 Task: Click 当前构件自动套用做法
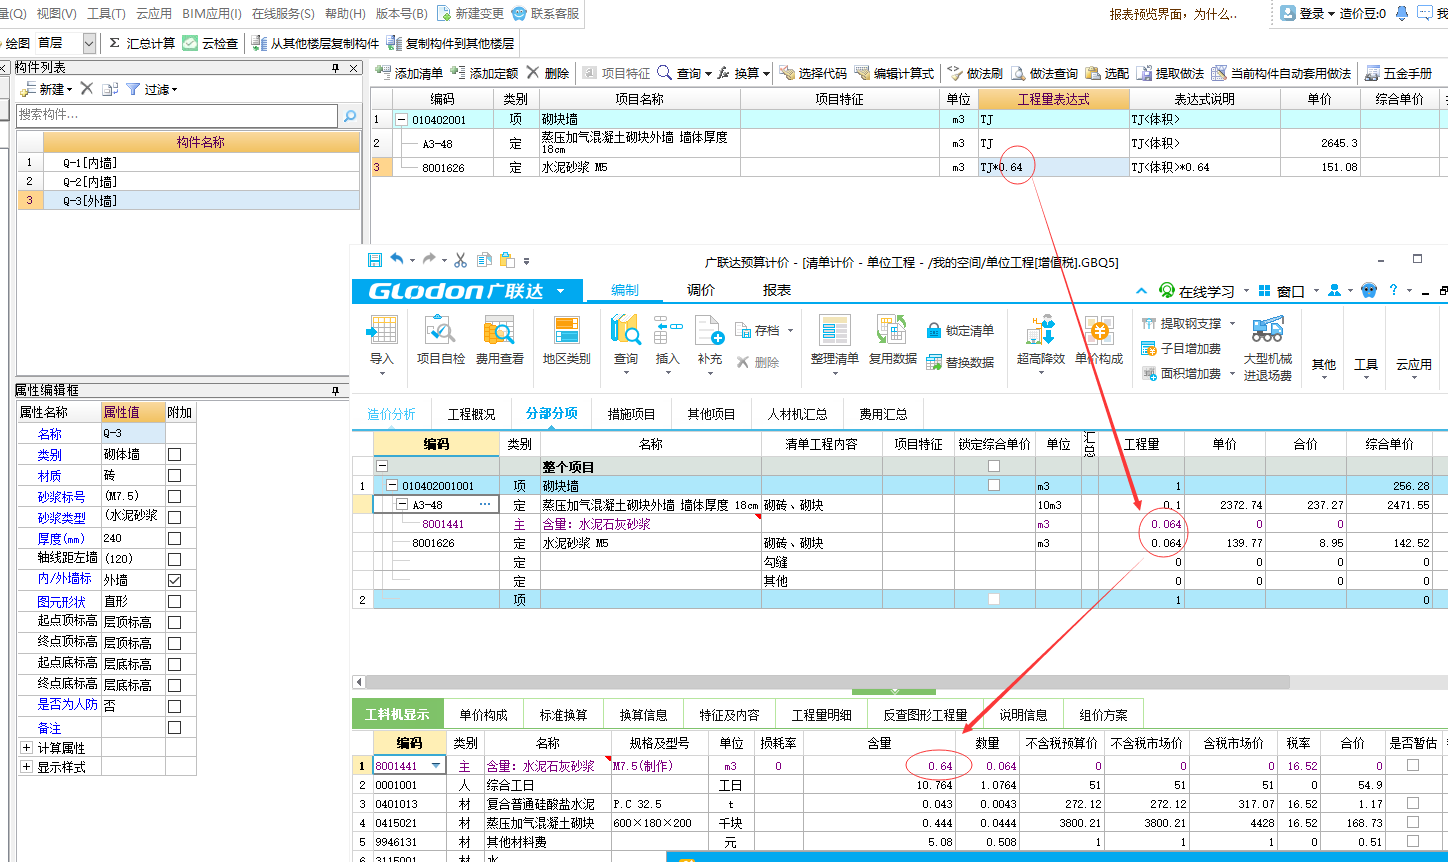pyautogui.click(x=1281, y=73)
